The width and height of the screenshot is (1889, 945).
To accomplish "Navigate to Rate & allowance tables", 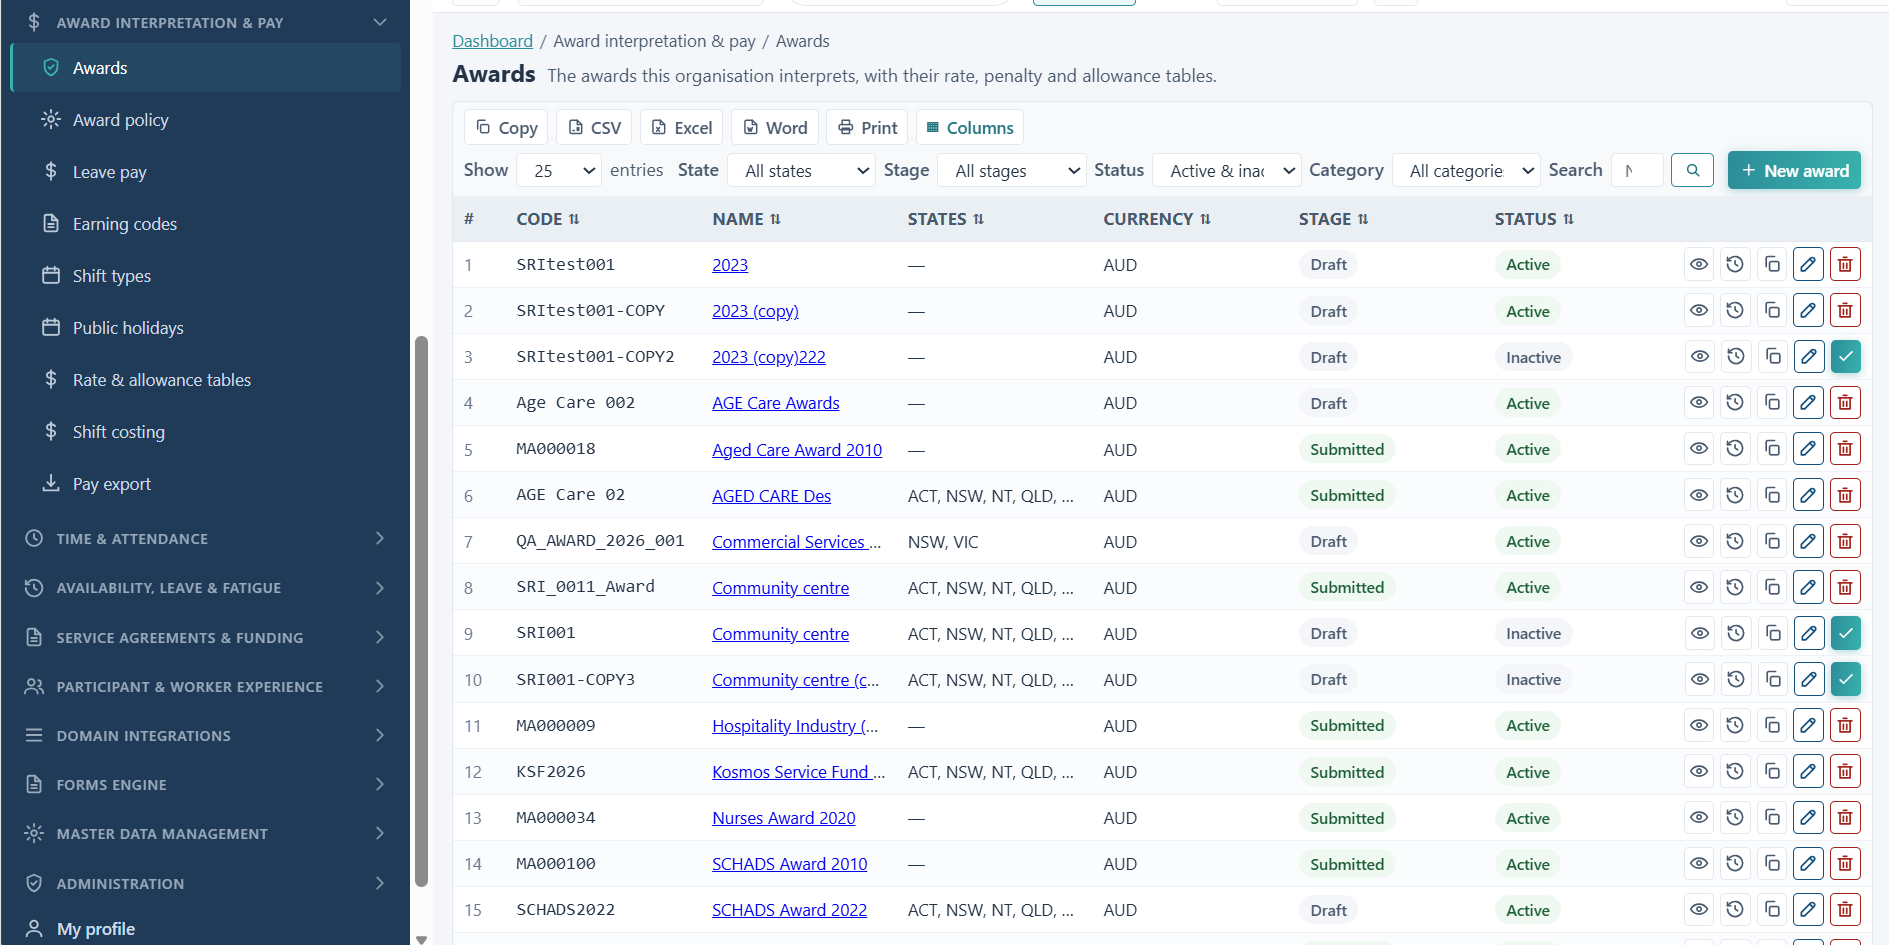I will [x=205, y=380].
